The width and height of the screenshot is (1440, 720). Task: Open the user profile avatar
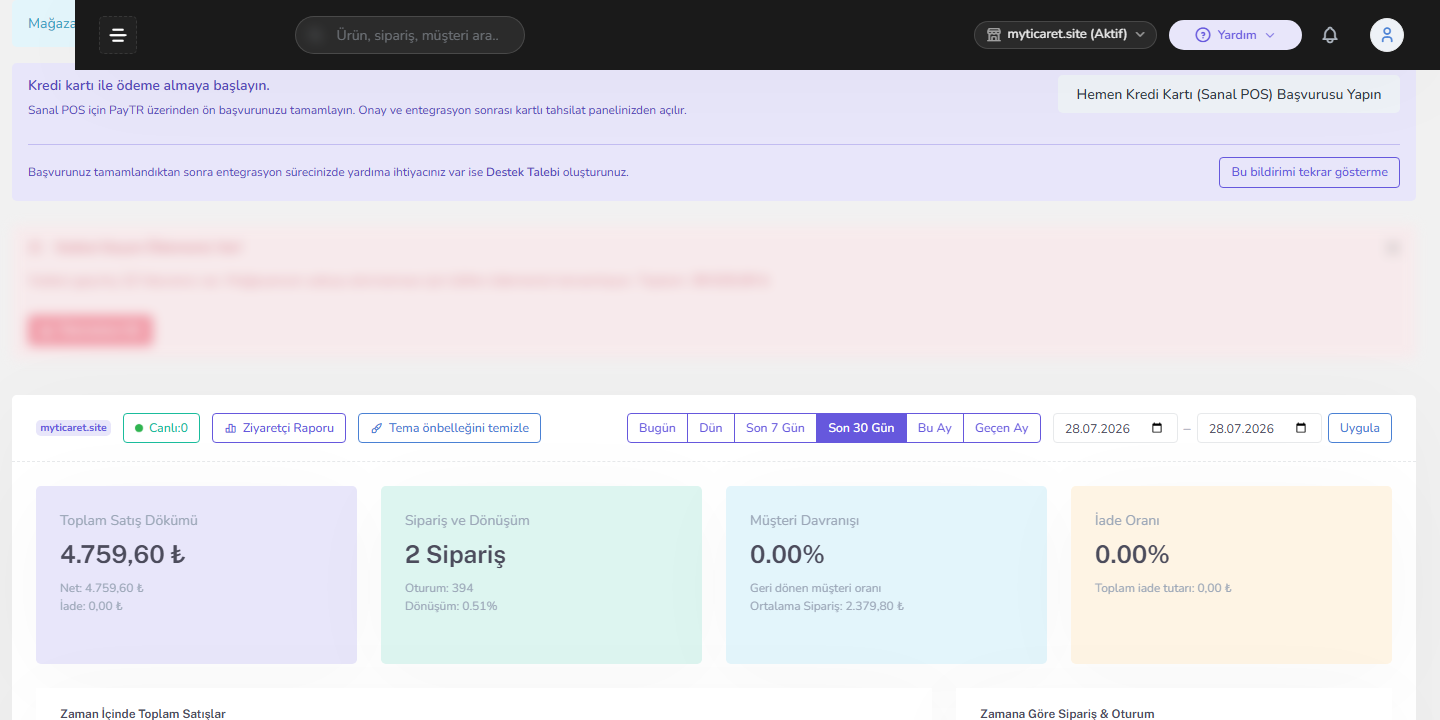(x=1387, y=35)
